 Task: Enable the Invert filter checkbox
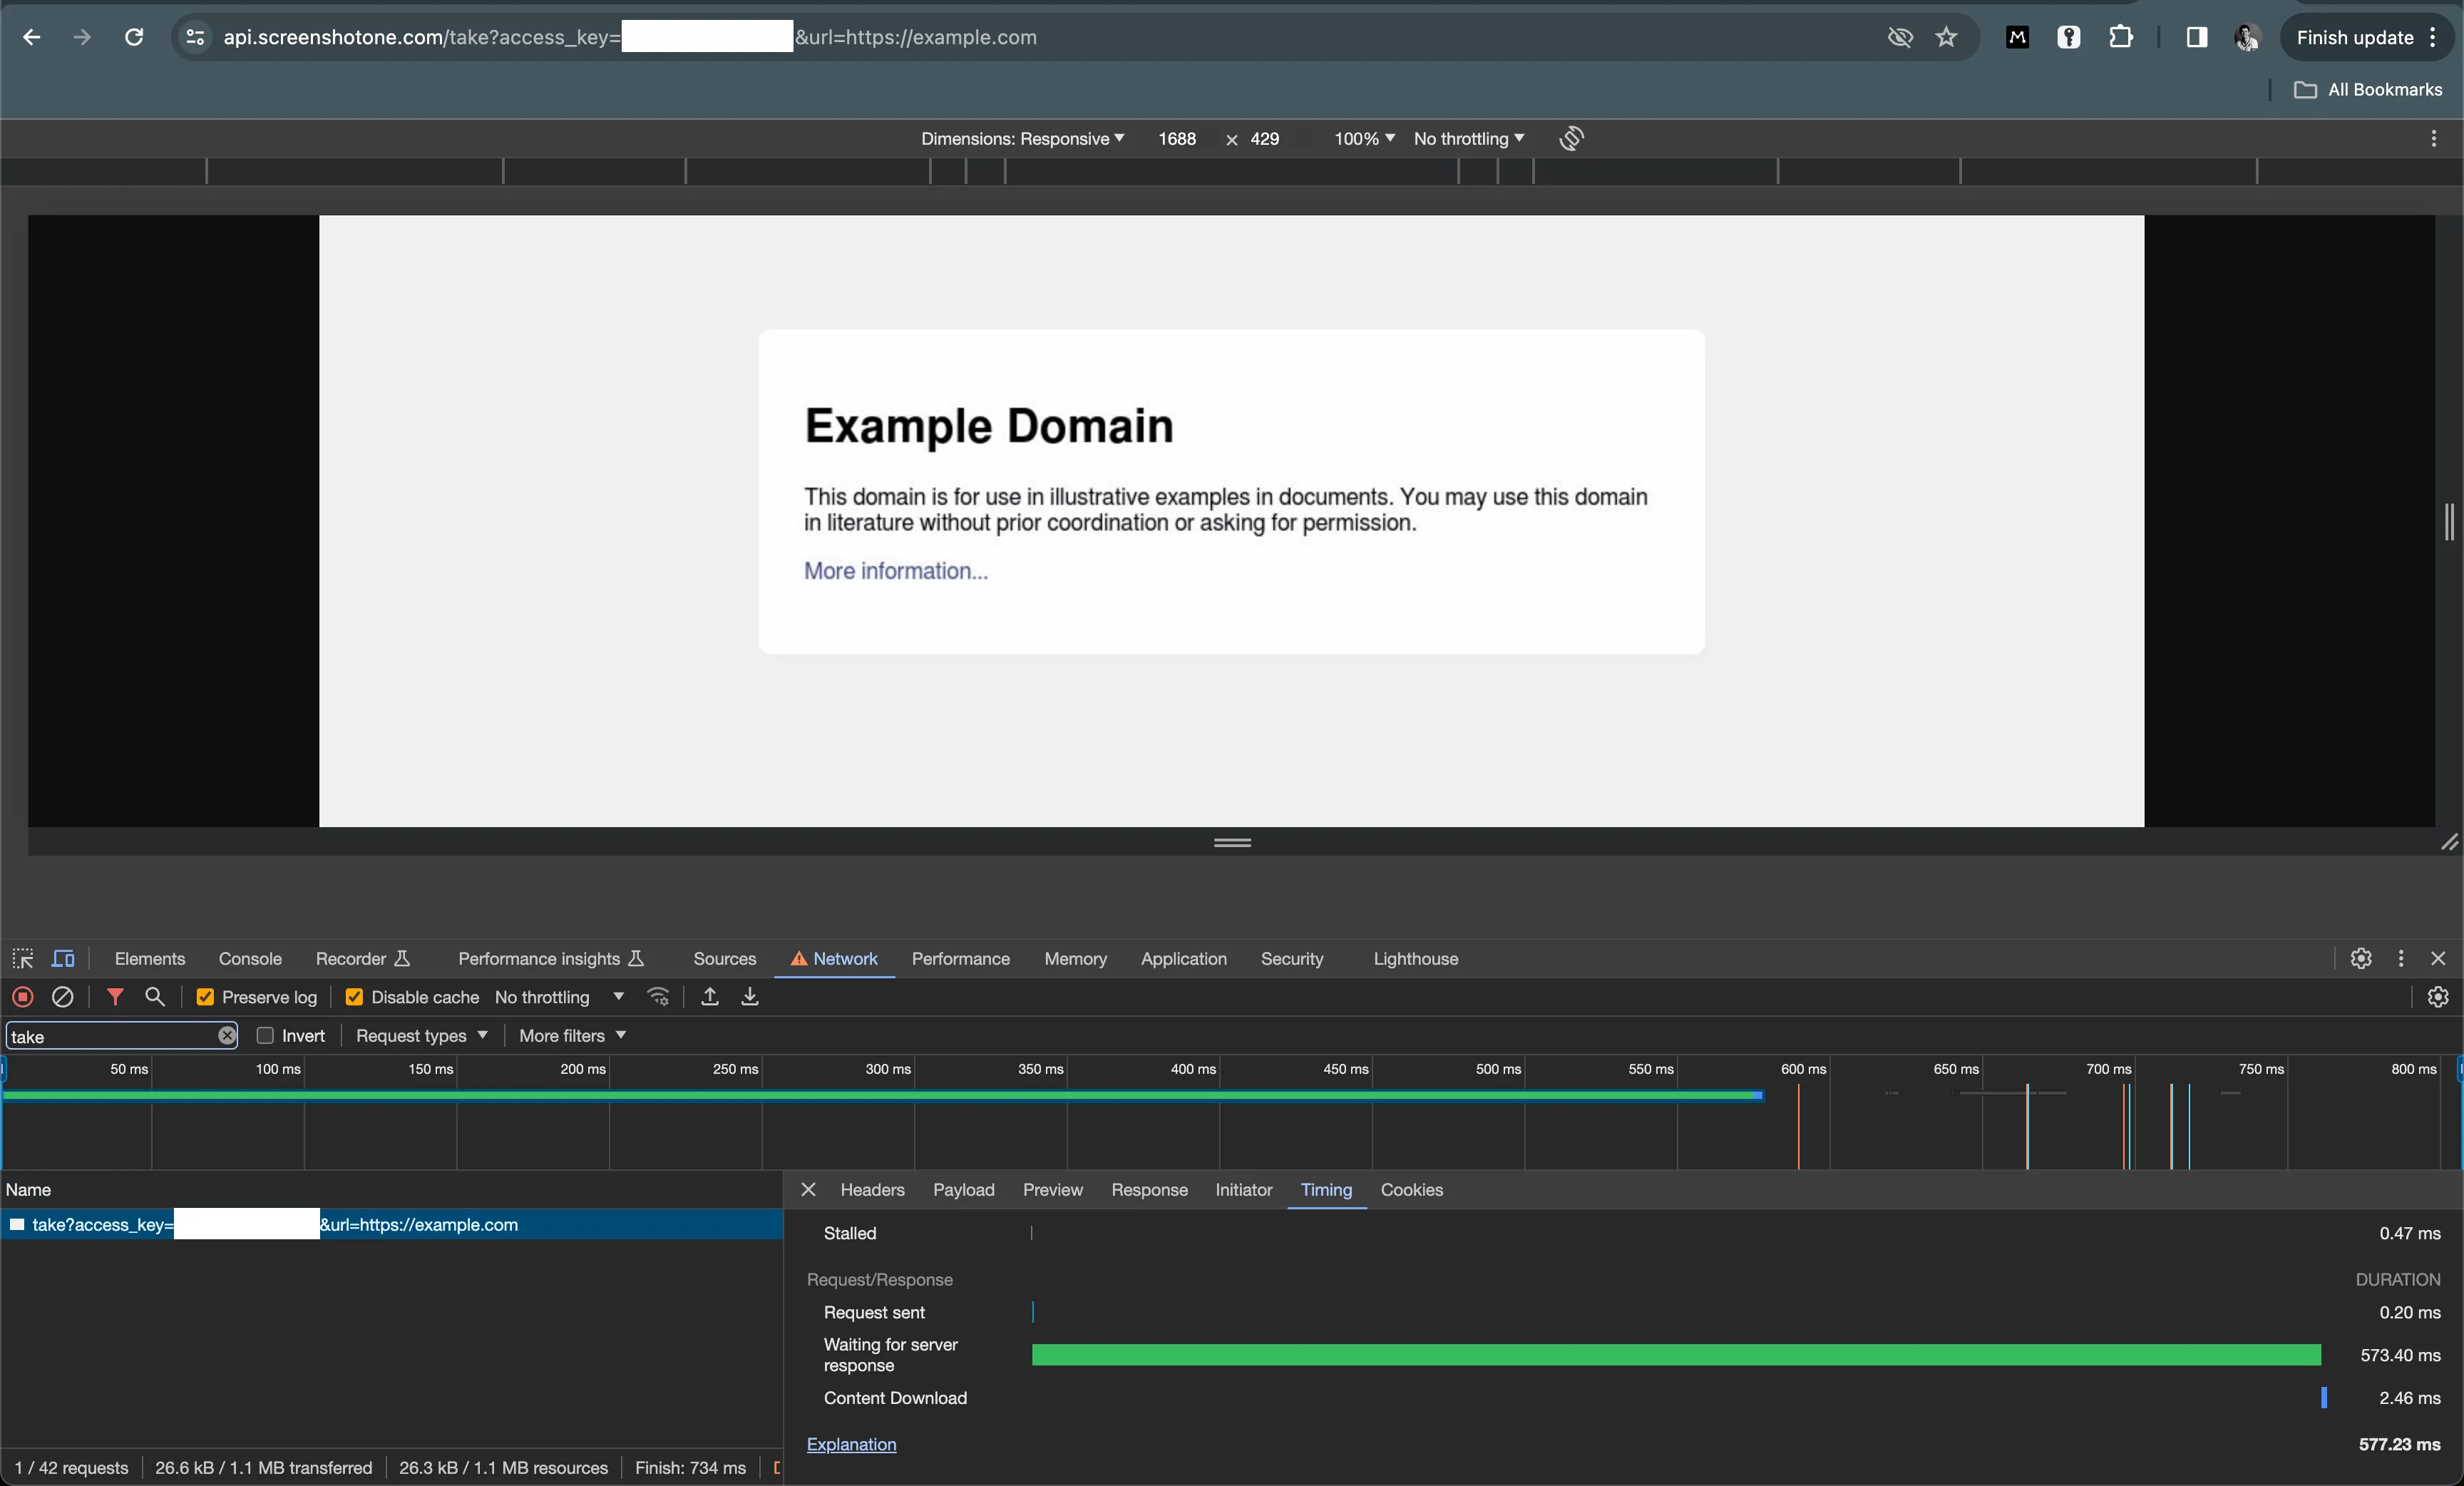click(x=265, y=1036)
